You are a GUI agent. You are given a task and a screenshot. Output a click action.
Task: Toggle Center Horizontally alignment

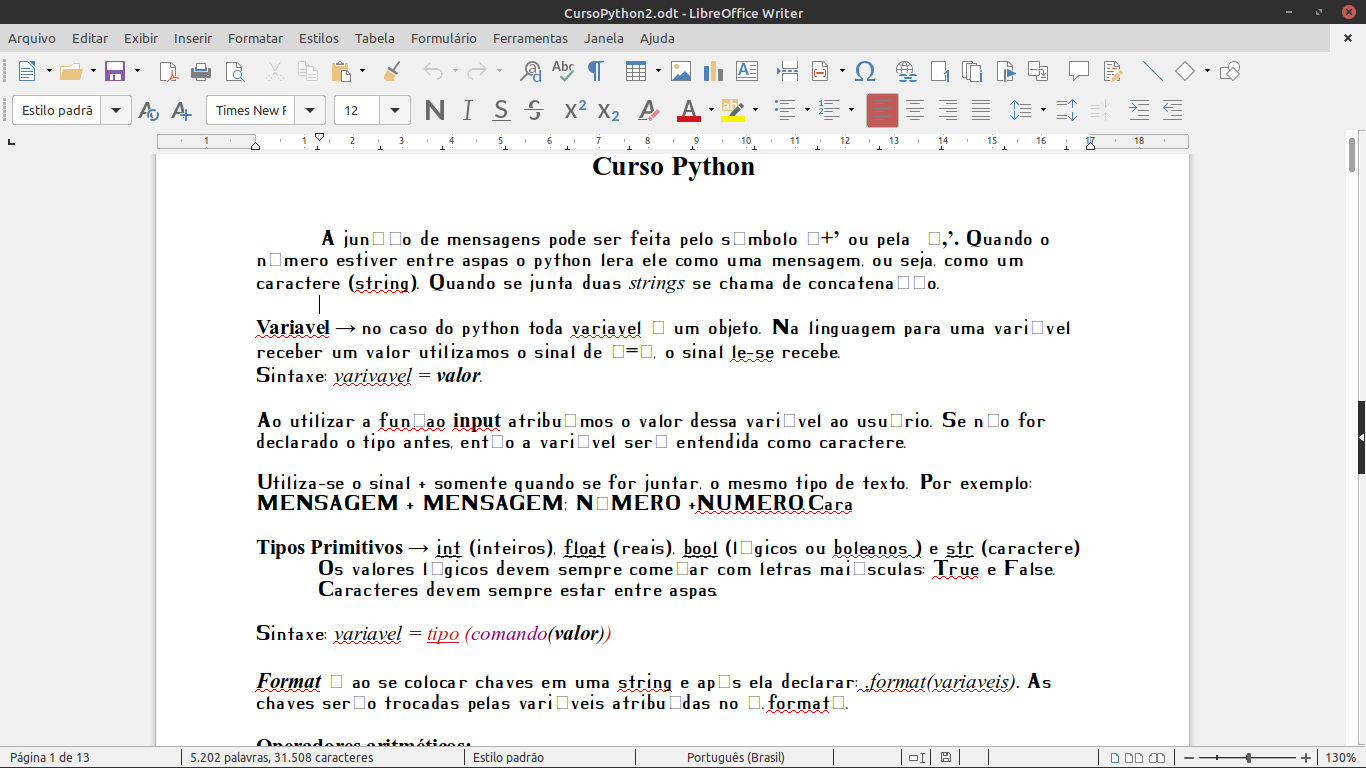(x=915, y=110)
